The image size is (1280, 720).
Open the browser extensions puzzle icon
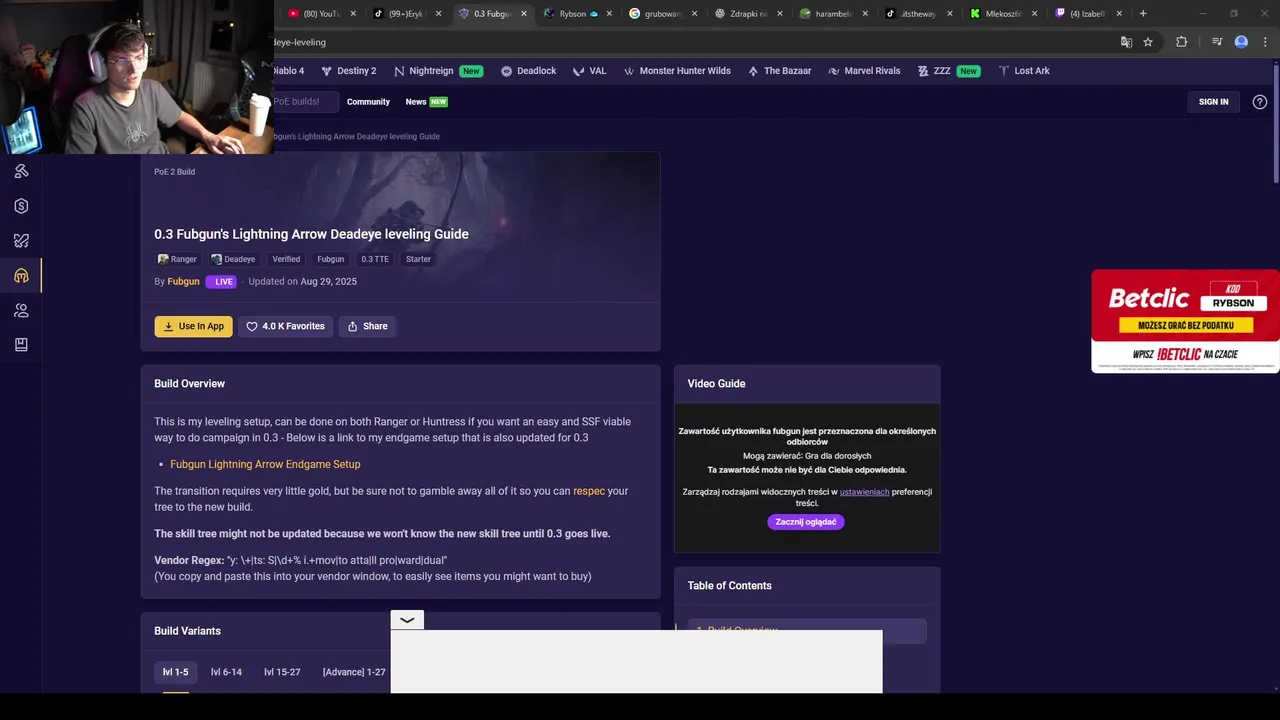click(x=1182, y=42)
